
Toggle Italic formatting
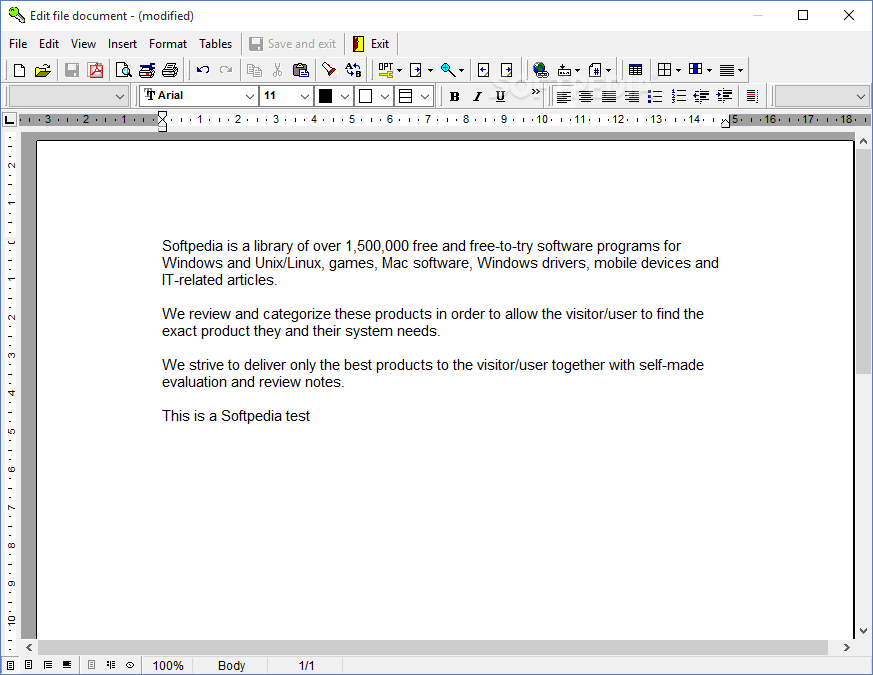(x=477, y=96)
